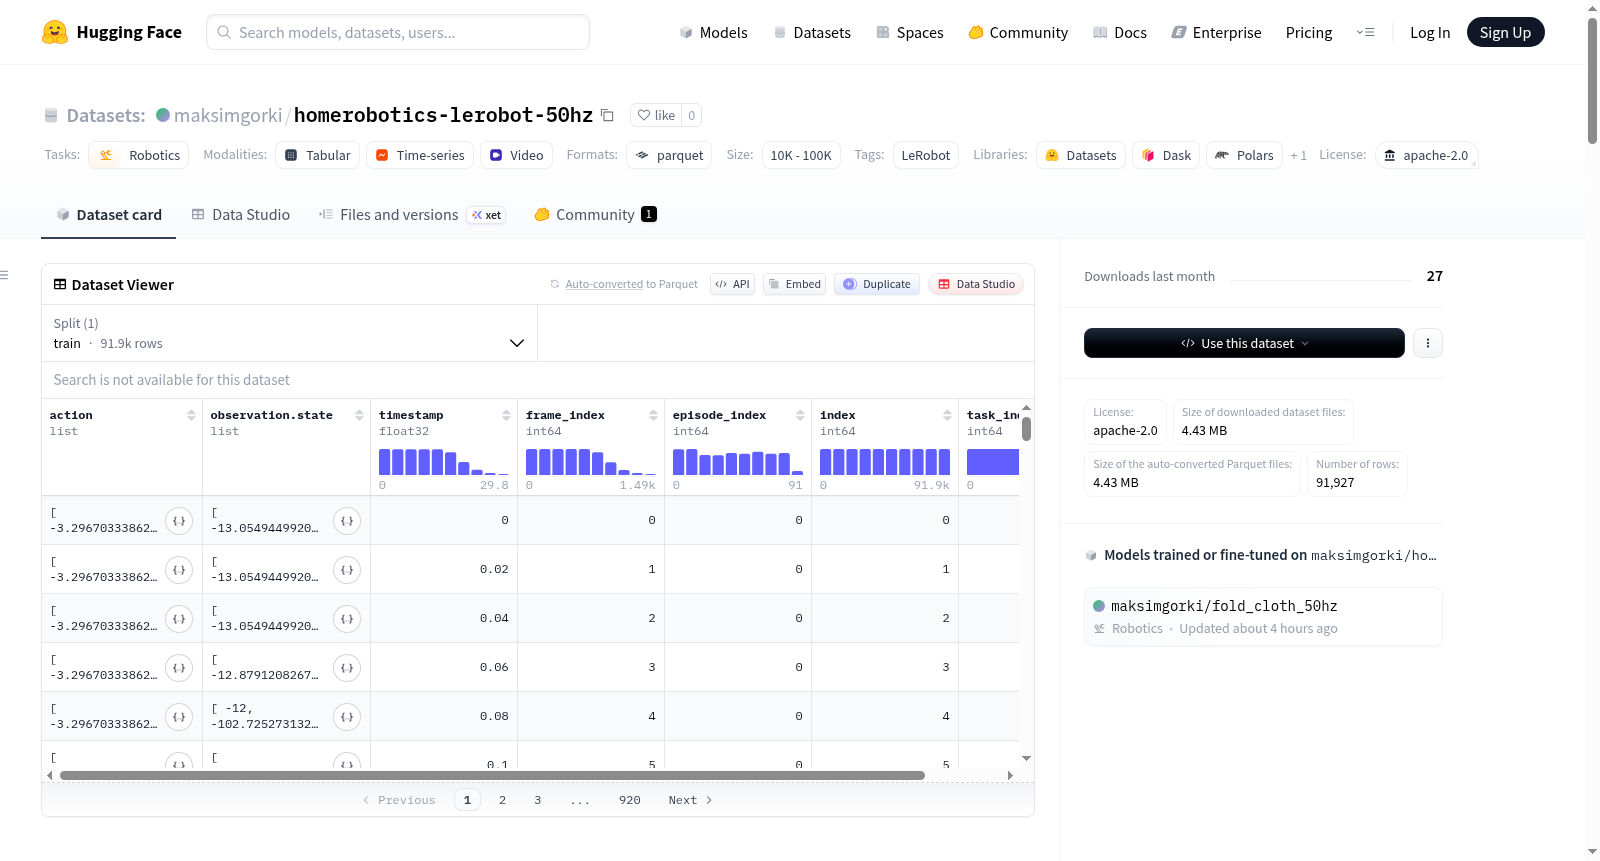Go to Models in the top navigation

point(713,33)
